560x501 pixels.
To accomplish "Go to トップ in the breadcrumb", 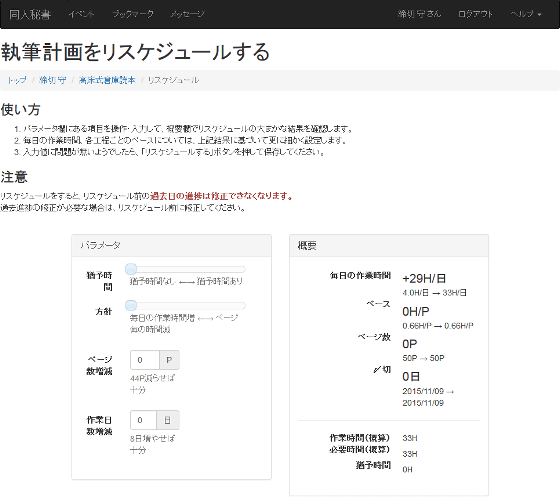I will (17, 80).
